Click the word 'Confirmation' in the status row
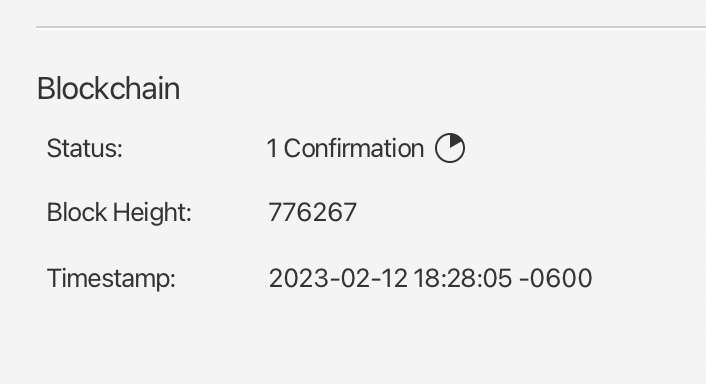The height and width of the screenshot is (384, 706). [x=354, y=148]
